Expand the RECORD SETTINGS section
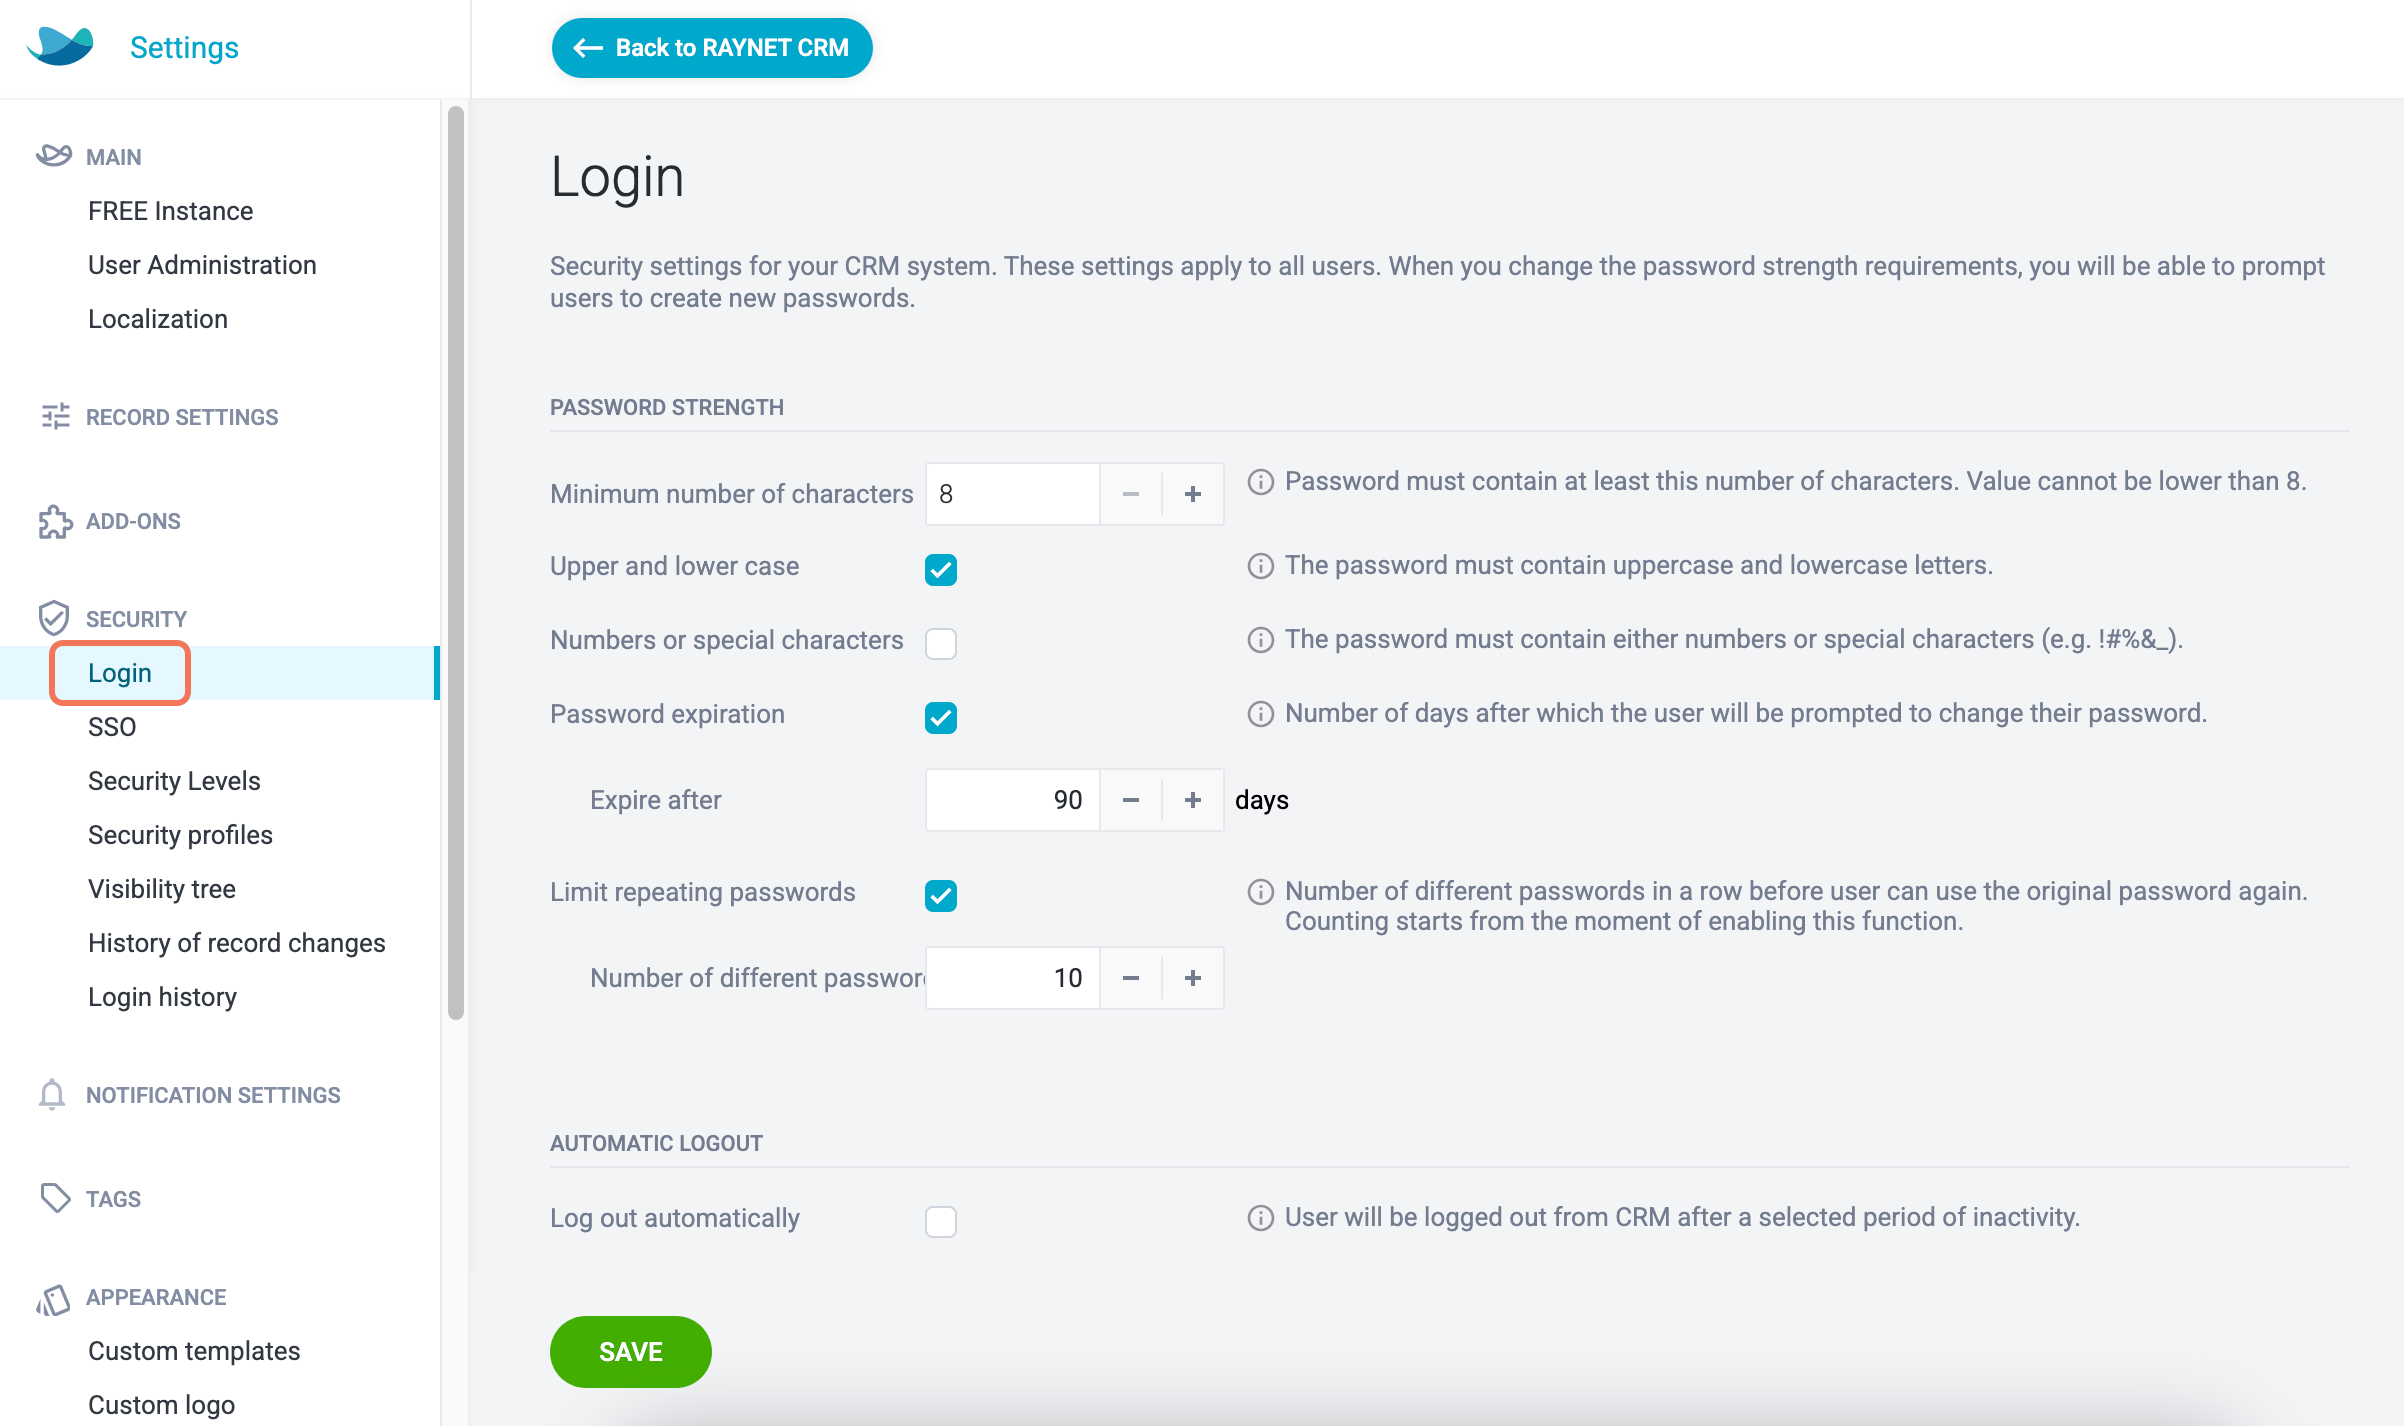Screen dimensions: 2404x1426 tap(182, 417)
